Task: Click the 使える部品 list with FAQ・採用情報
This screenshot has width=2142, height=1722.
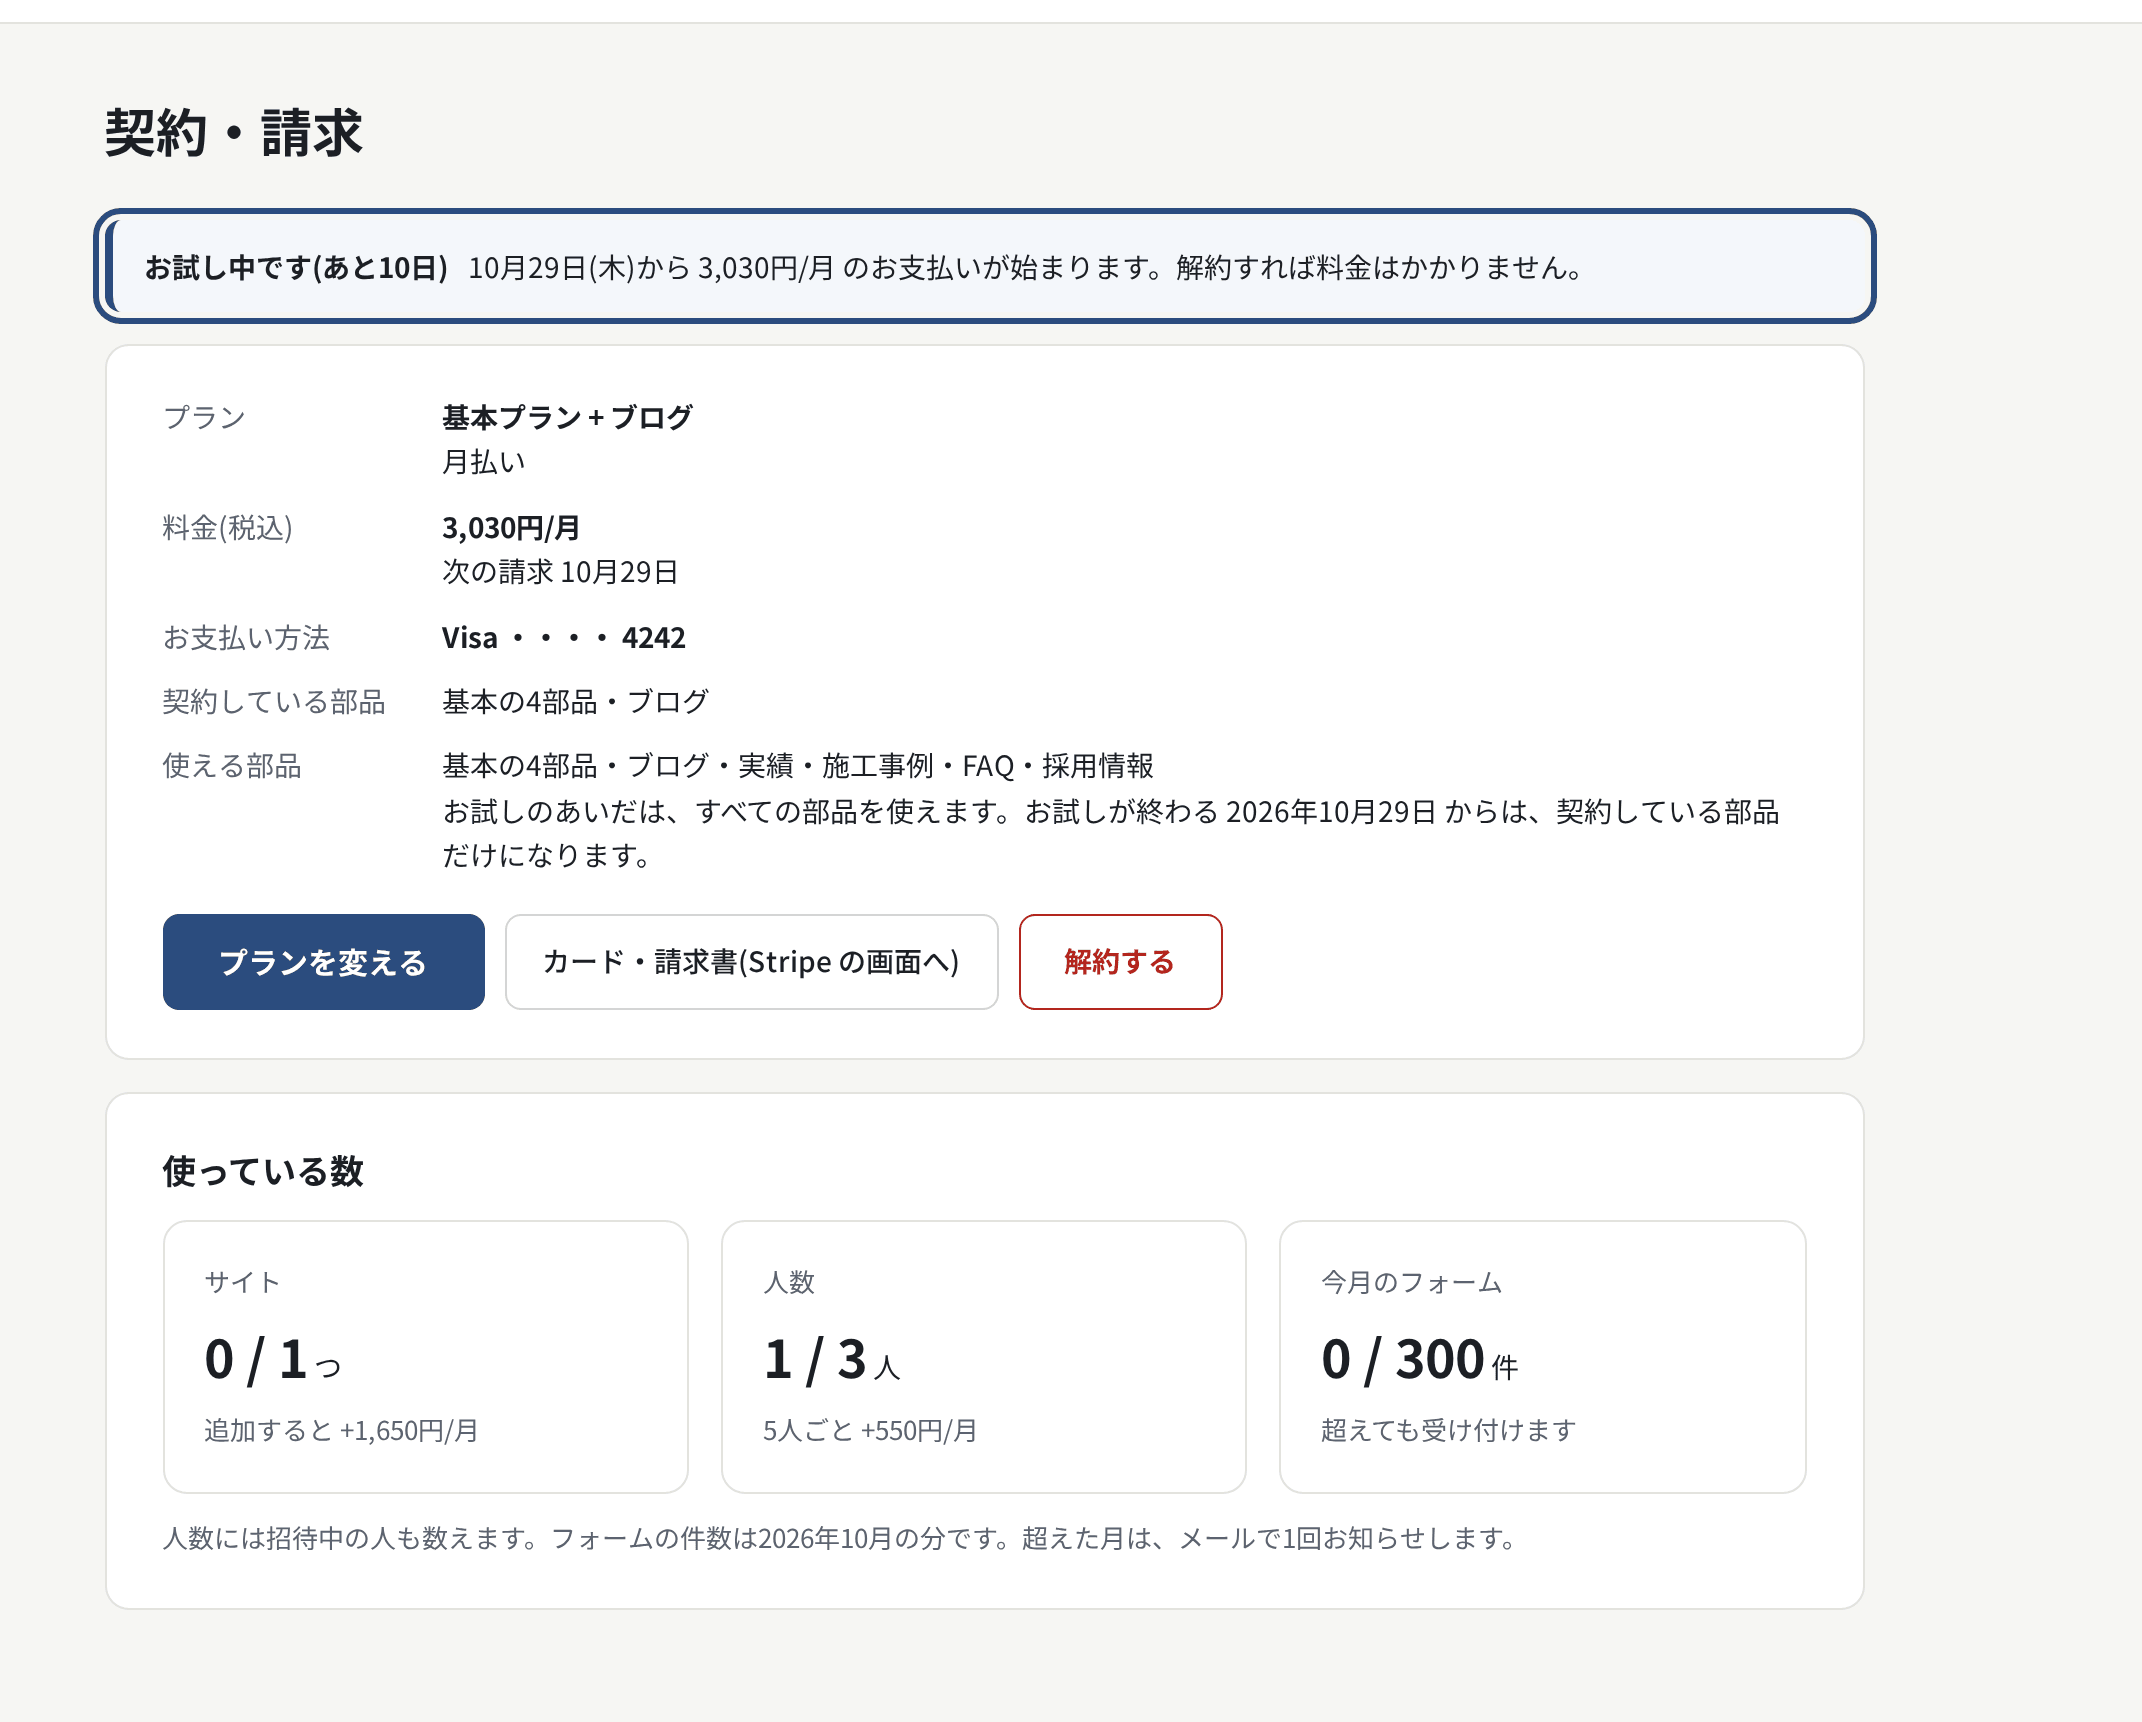Action: (798, 766)
